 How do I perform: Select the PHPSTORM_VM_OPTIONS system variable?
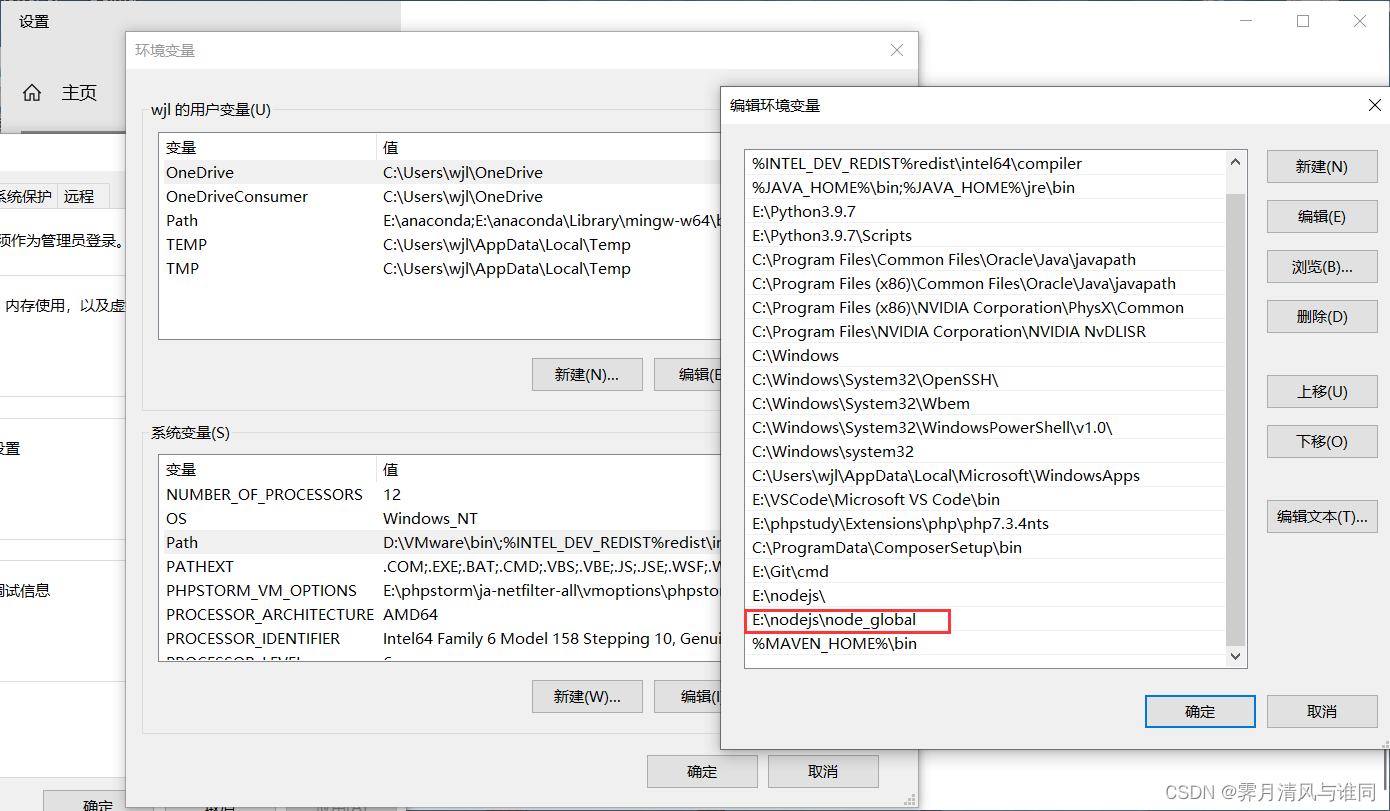pos(440,591)
